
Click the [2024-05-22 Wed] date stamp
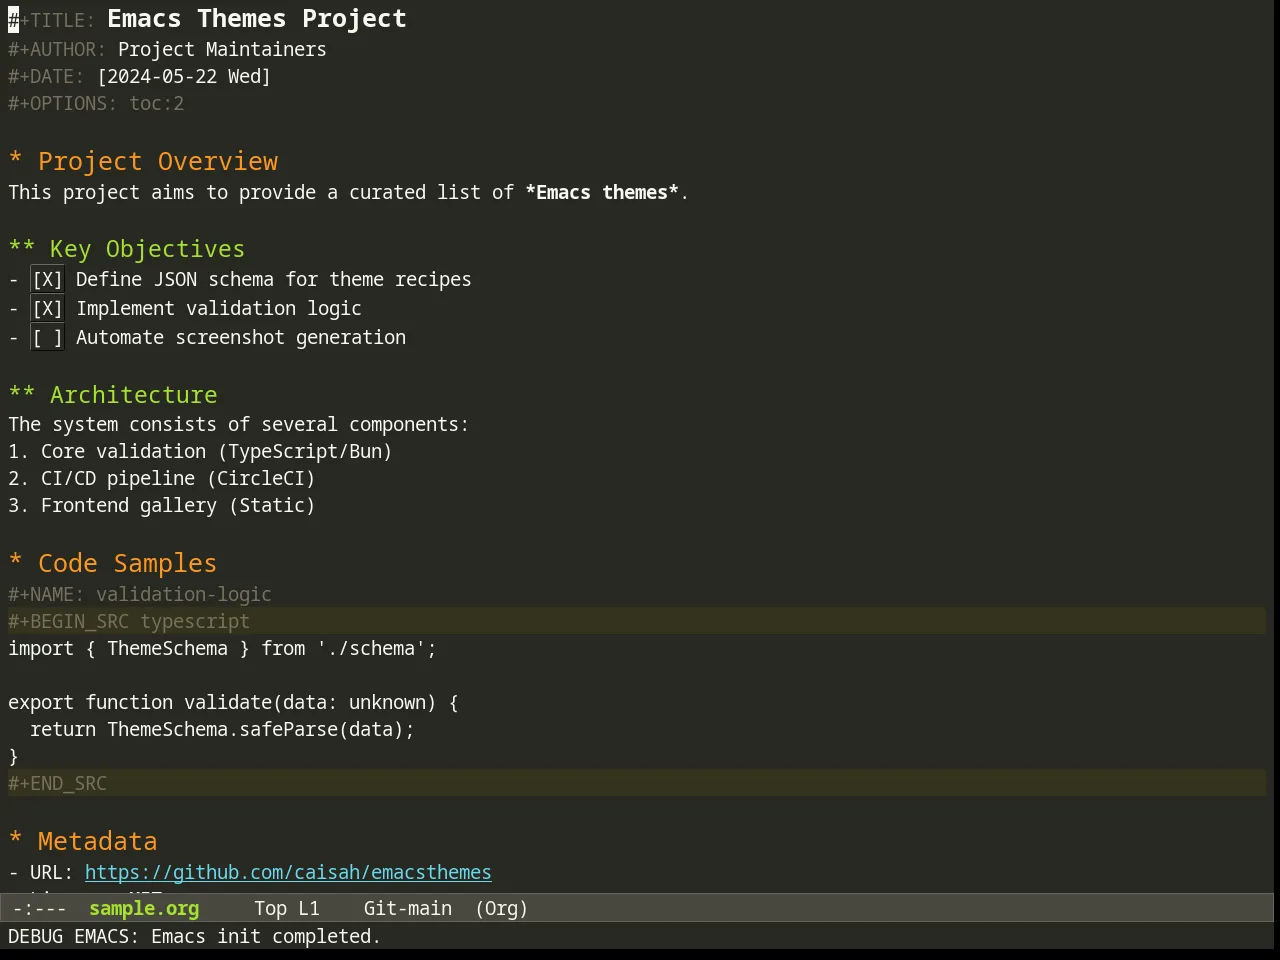(184, 76)
